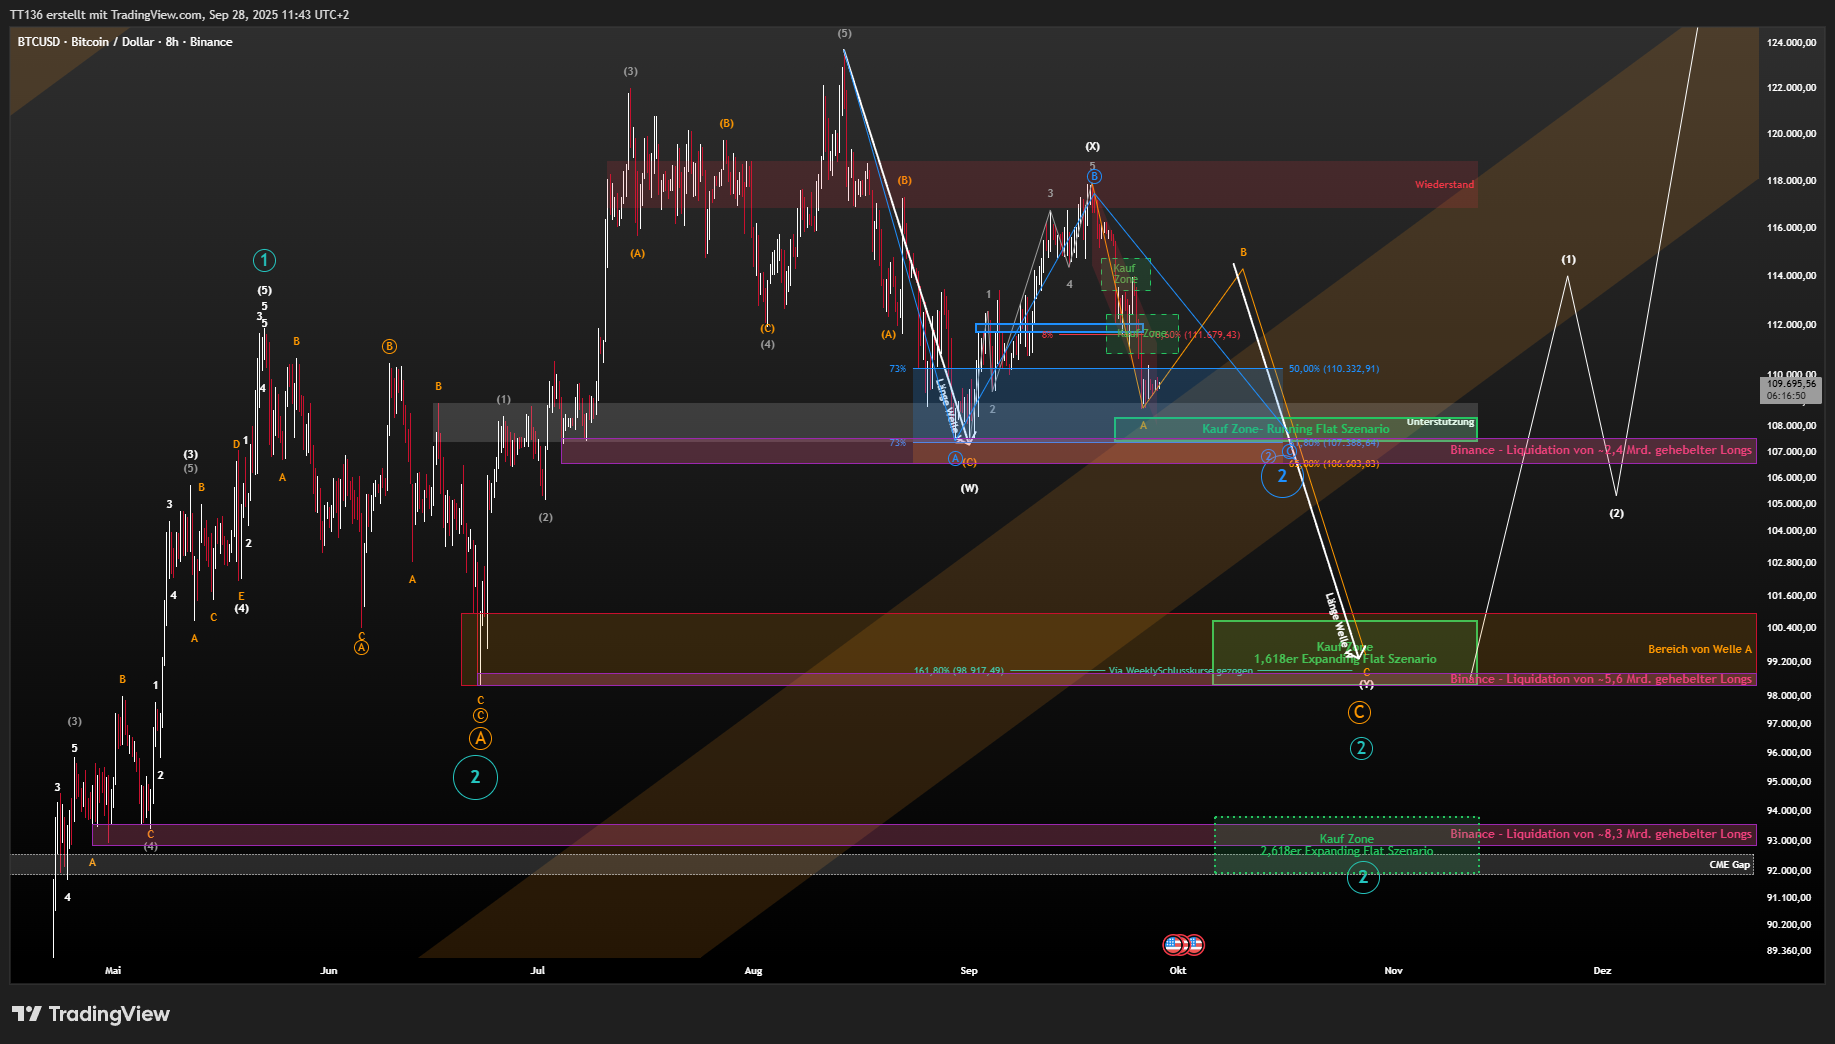Viewport: 1835px width, 1044px height.
Task: Select the Unterstützung zone label
Action: click(x=1440, y=422)
